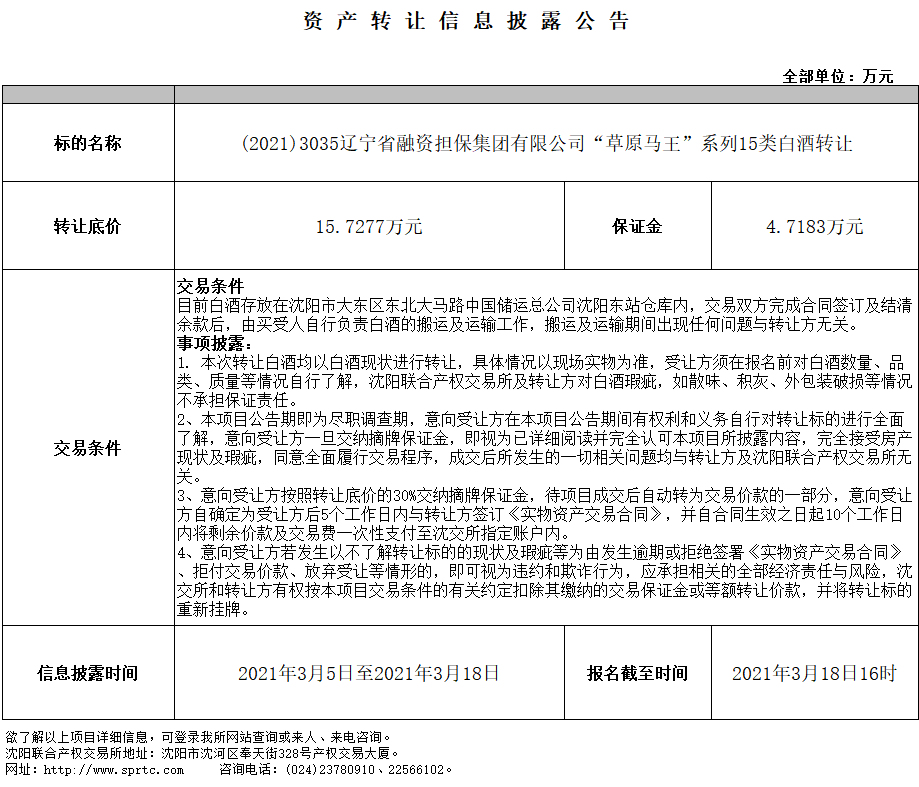Select the 2021年3月5日至2021年3月18日 date range
Screen dimensions: 919x787
coord(369,673)
